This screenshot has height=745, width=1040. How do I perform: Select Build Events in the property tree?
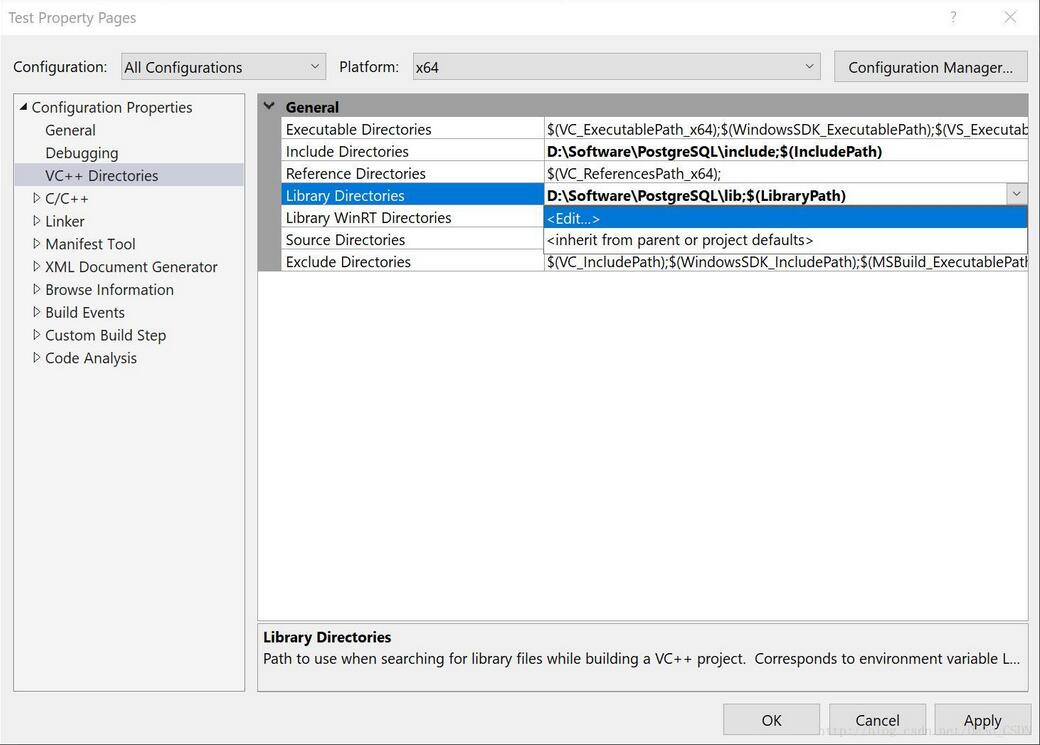pyautogui.click(x=85, y=312)
